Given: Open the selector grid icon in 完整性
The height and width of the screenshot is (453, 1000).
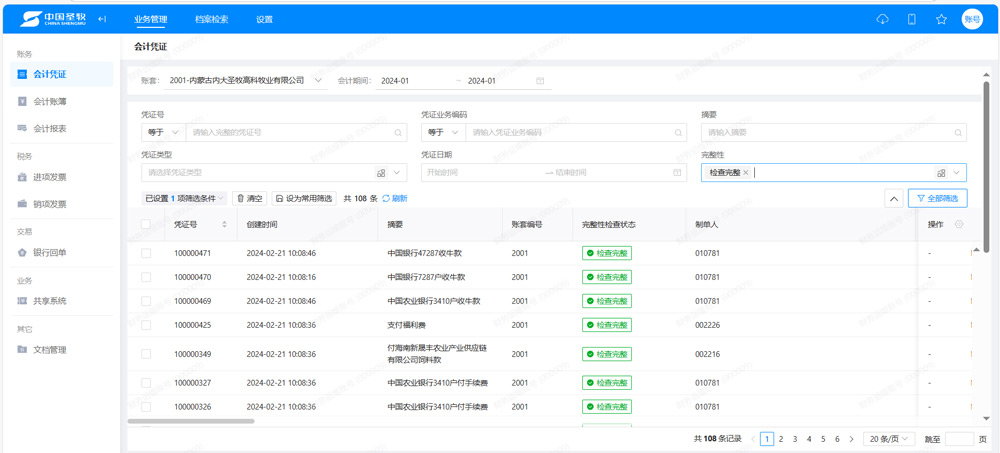Looking at the screenshot, I should click(941, 172).
